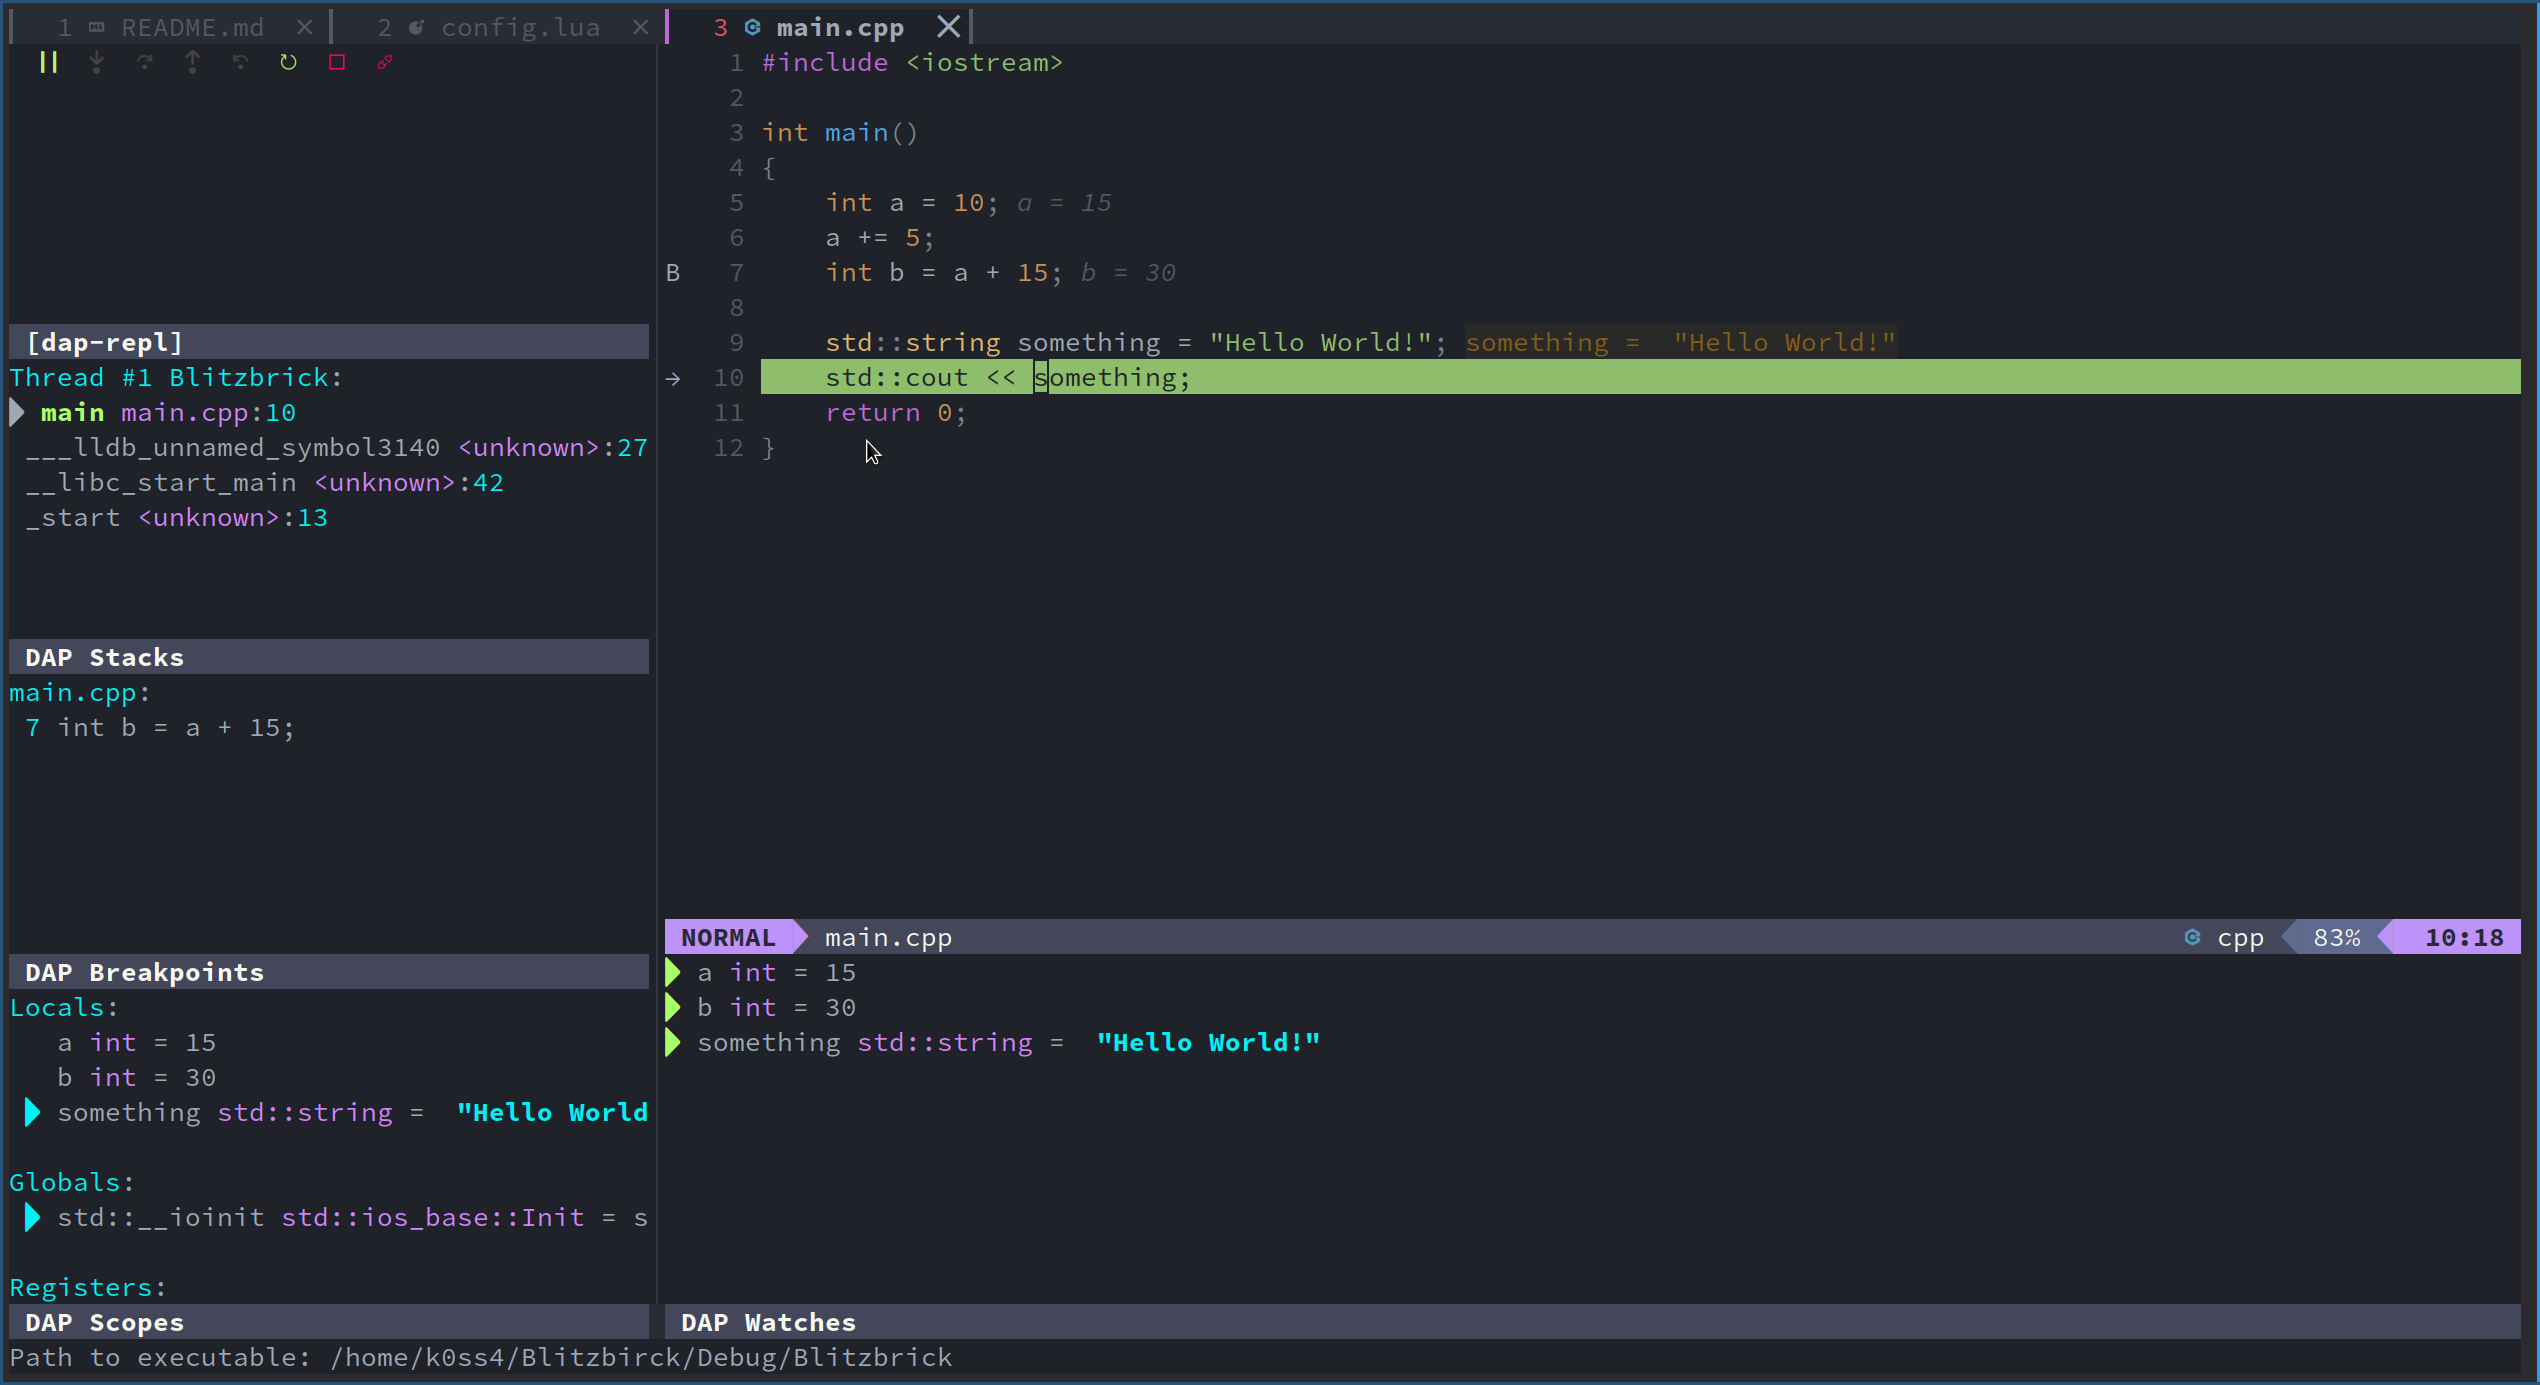Click the 'Globals:' scope header
Image resolution: width=2540 pixels, height=1385 pixels.
72,1182
